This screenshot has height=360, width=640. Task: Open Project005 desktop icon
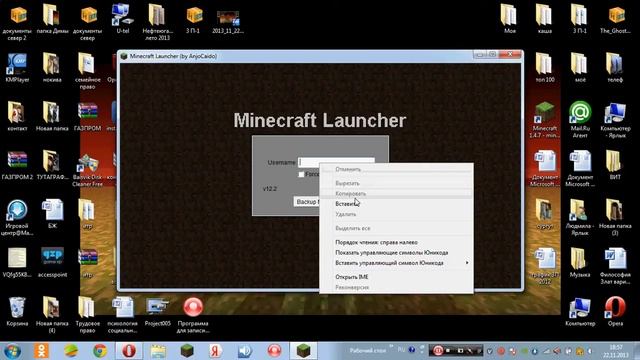(x=158, y=312)
